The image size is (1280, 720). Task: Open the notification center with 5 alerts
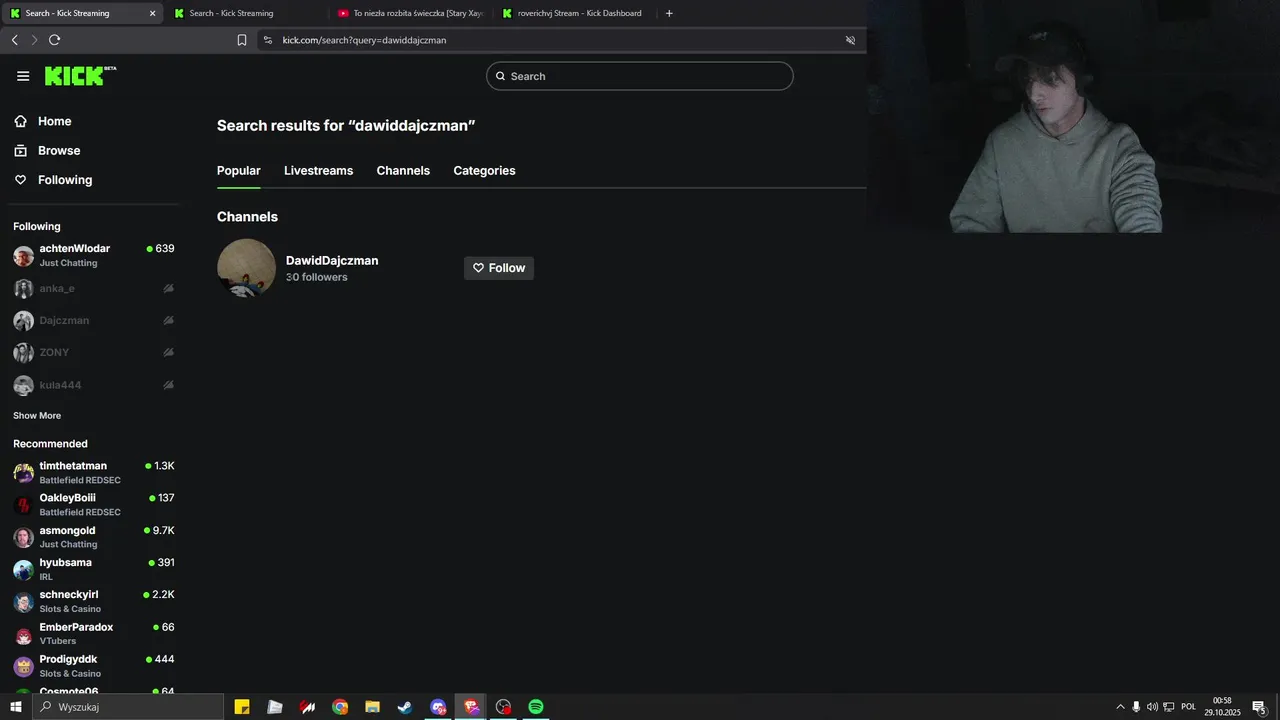pyautogui.click(x=1260, y=707)
